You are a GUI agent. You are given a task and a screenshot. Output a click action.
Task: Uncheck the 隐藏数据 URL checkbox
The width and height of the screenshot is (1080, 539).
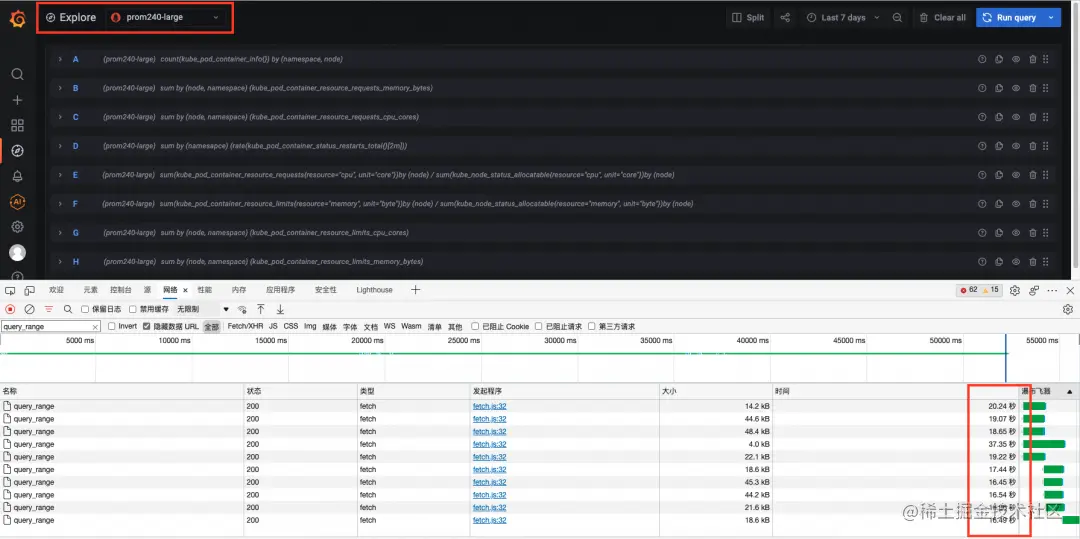147,326
